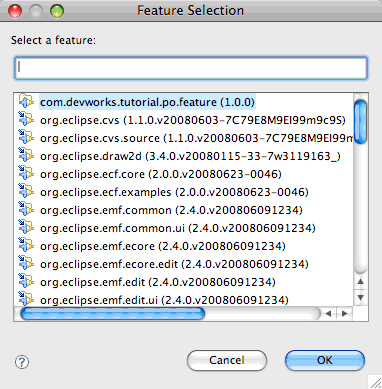Click the feature icon beside org.eclipse.emf.common (2.4.0
The image size is (382, 389).
pyautogui.click(x=26, y=209)
